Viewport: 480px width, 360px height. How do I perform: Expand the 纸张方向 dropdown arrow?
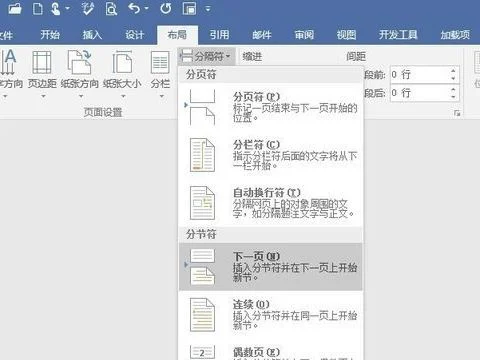click(81, 96)
